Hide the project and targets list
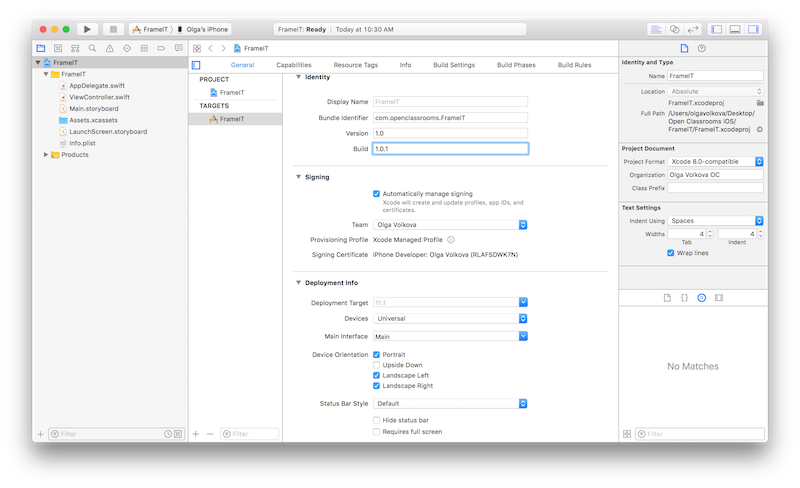Viewport: 800px width, 488px height. click(196, 65)
